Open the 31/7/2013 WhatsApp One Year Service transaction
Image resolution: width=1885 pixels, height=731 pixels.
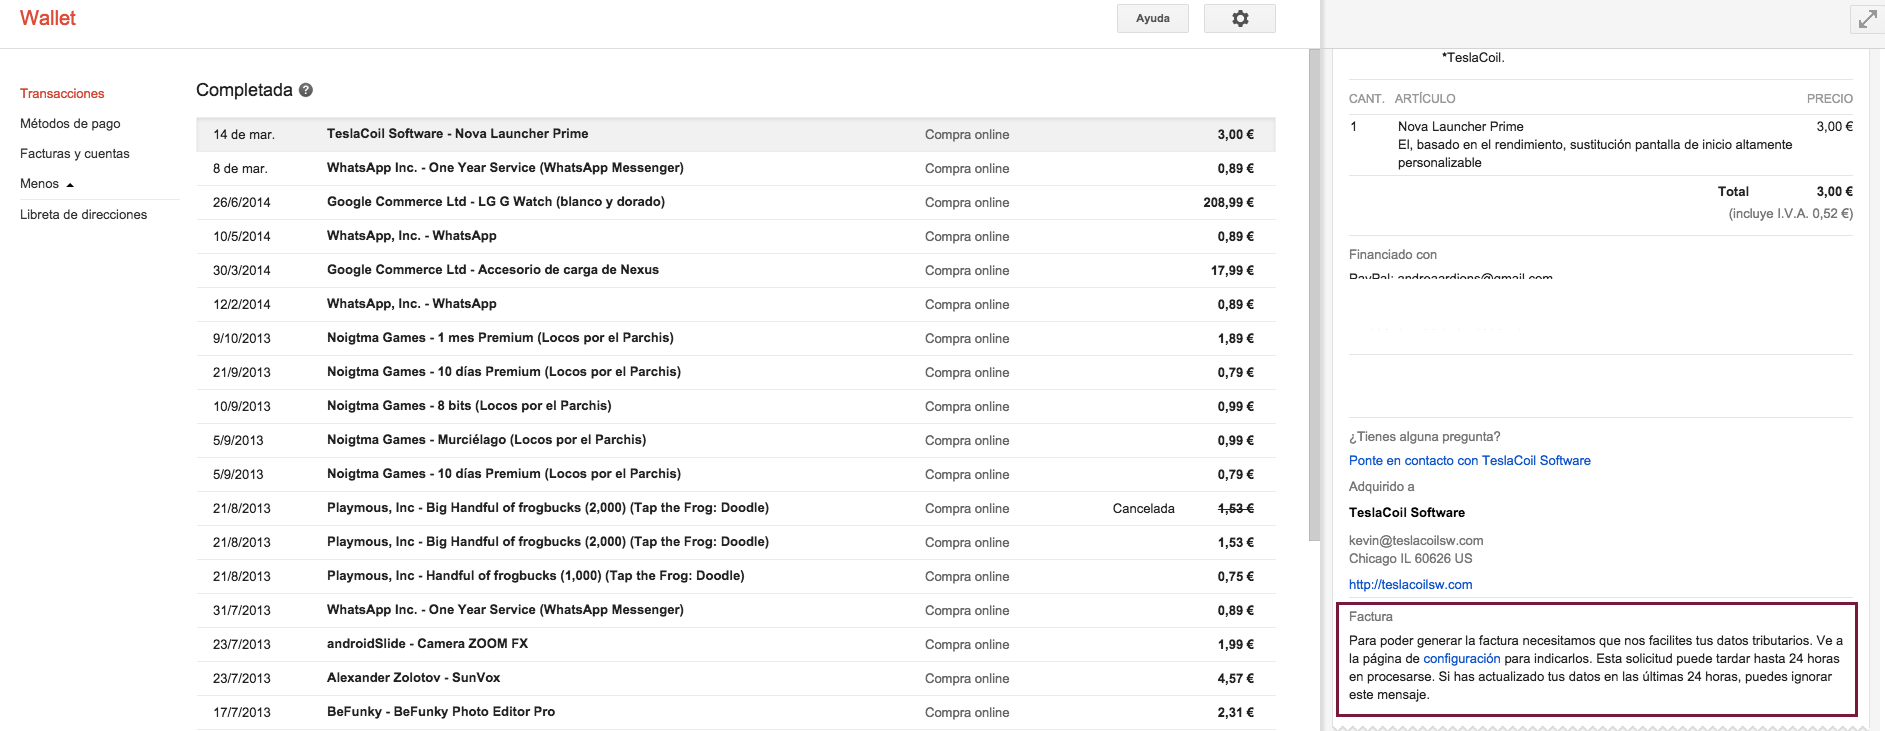click(736, 610)
